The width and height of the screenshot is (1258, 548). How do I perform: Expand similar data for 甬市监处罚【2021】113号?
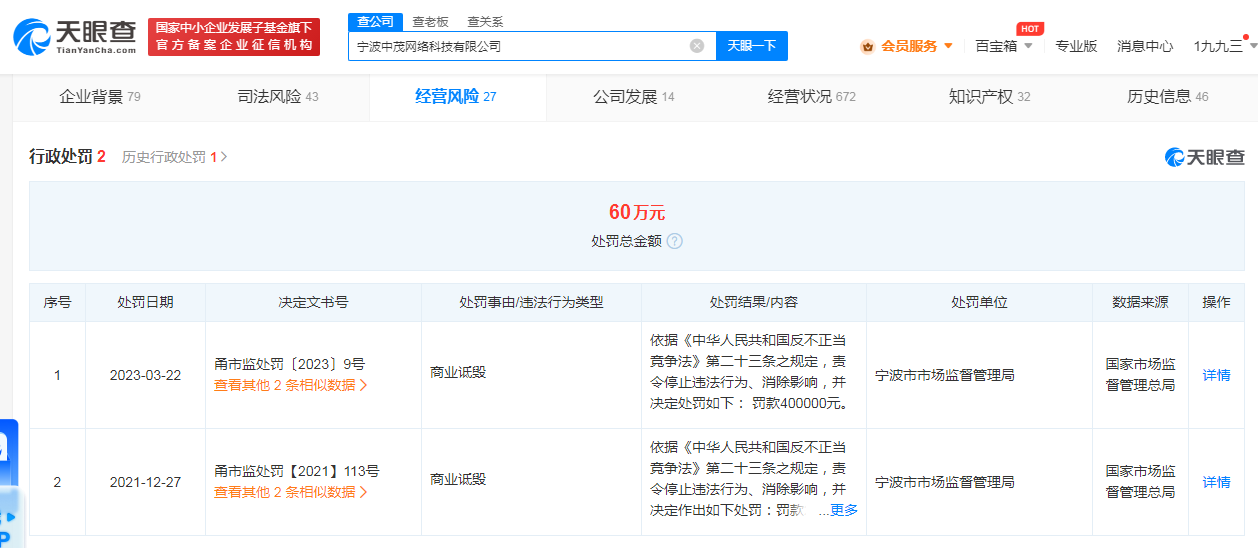(x=291, y=492)
